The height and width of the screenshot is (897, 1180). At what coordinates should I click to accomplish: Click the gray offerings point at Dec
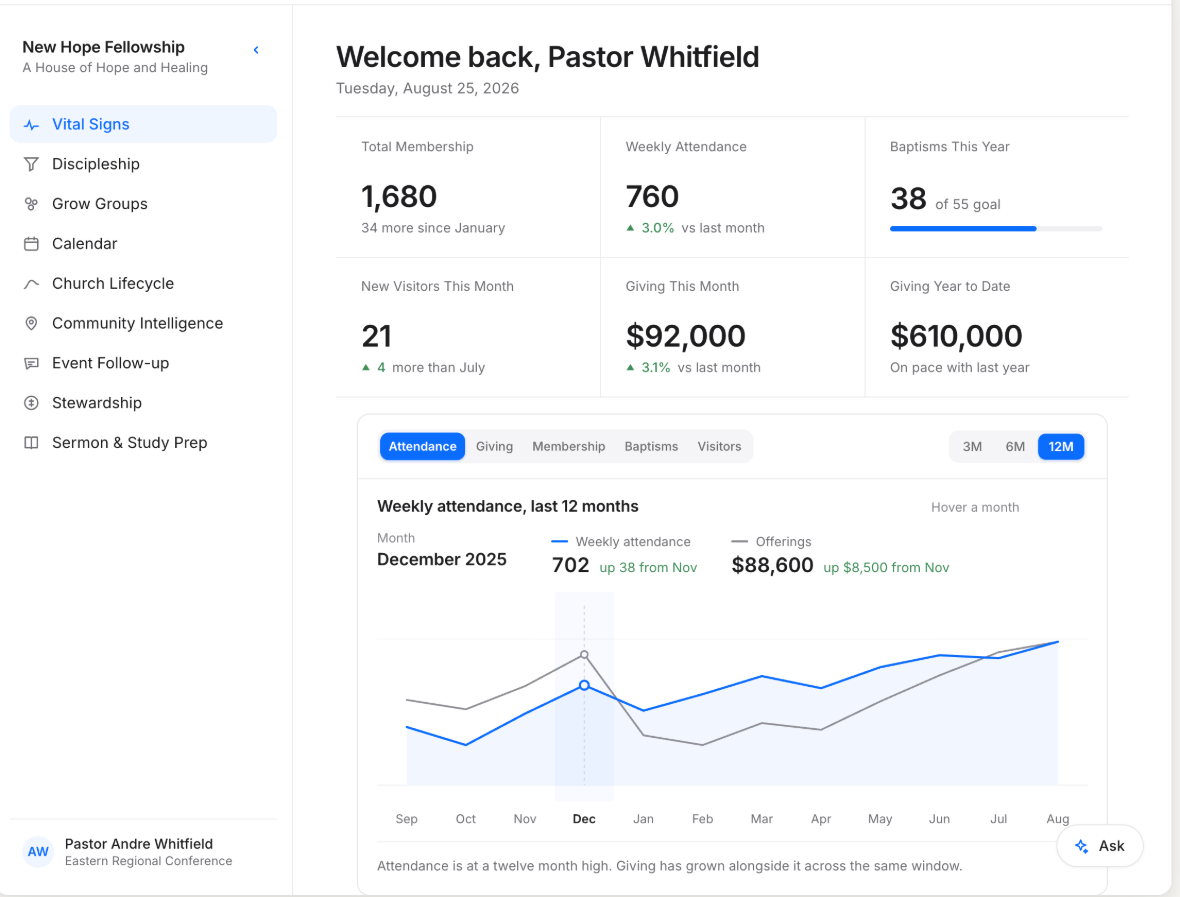click(x=584, y=655)
